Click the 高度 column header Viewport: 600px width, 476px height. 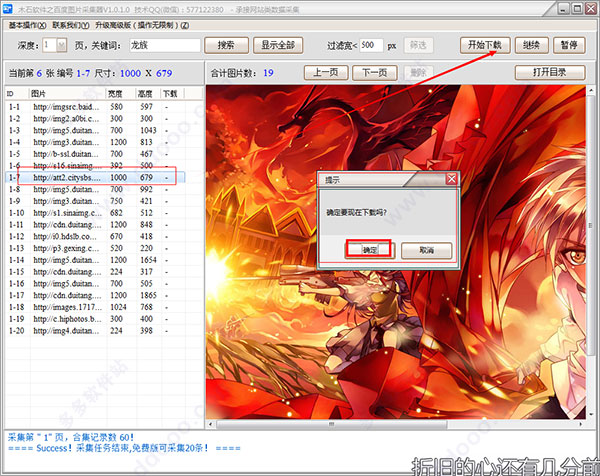click(x=148, y=94)
